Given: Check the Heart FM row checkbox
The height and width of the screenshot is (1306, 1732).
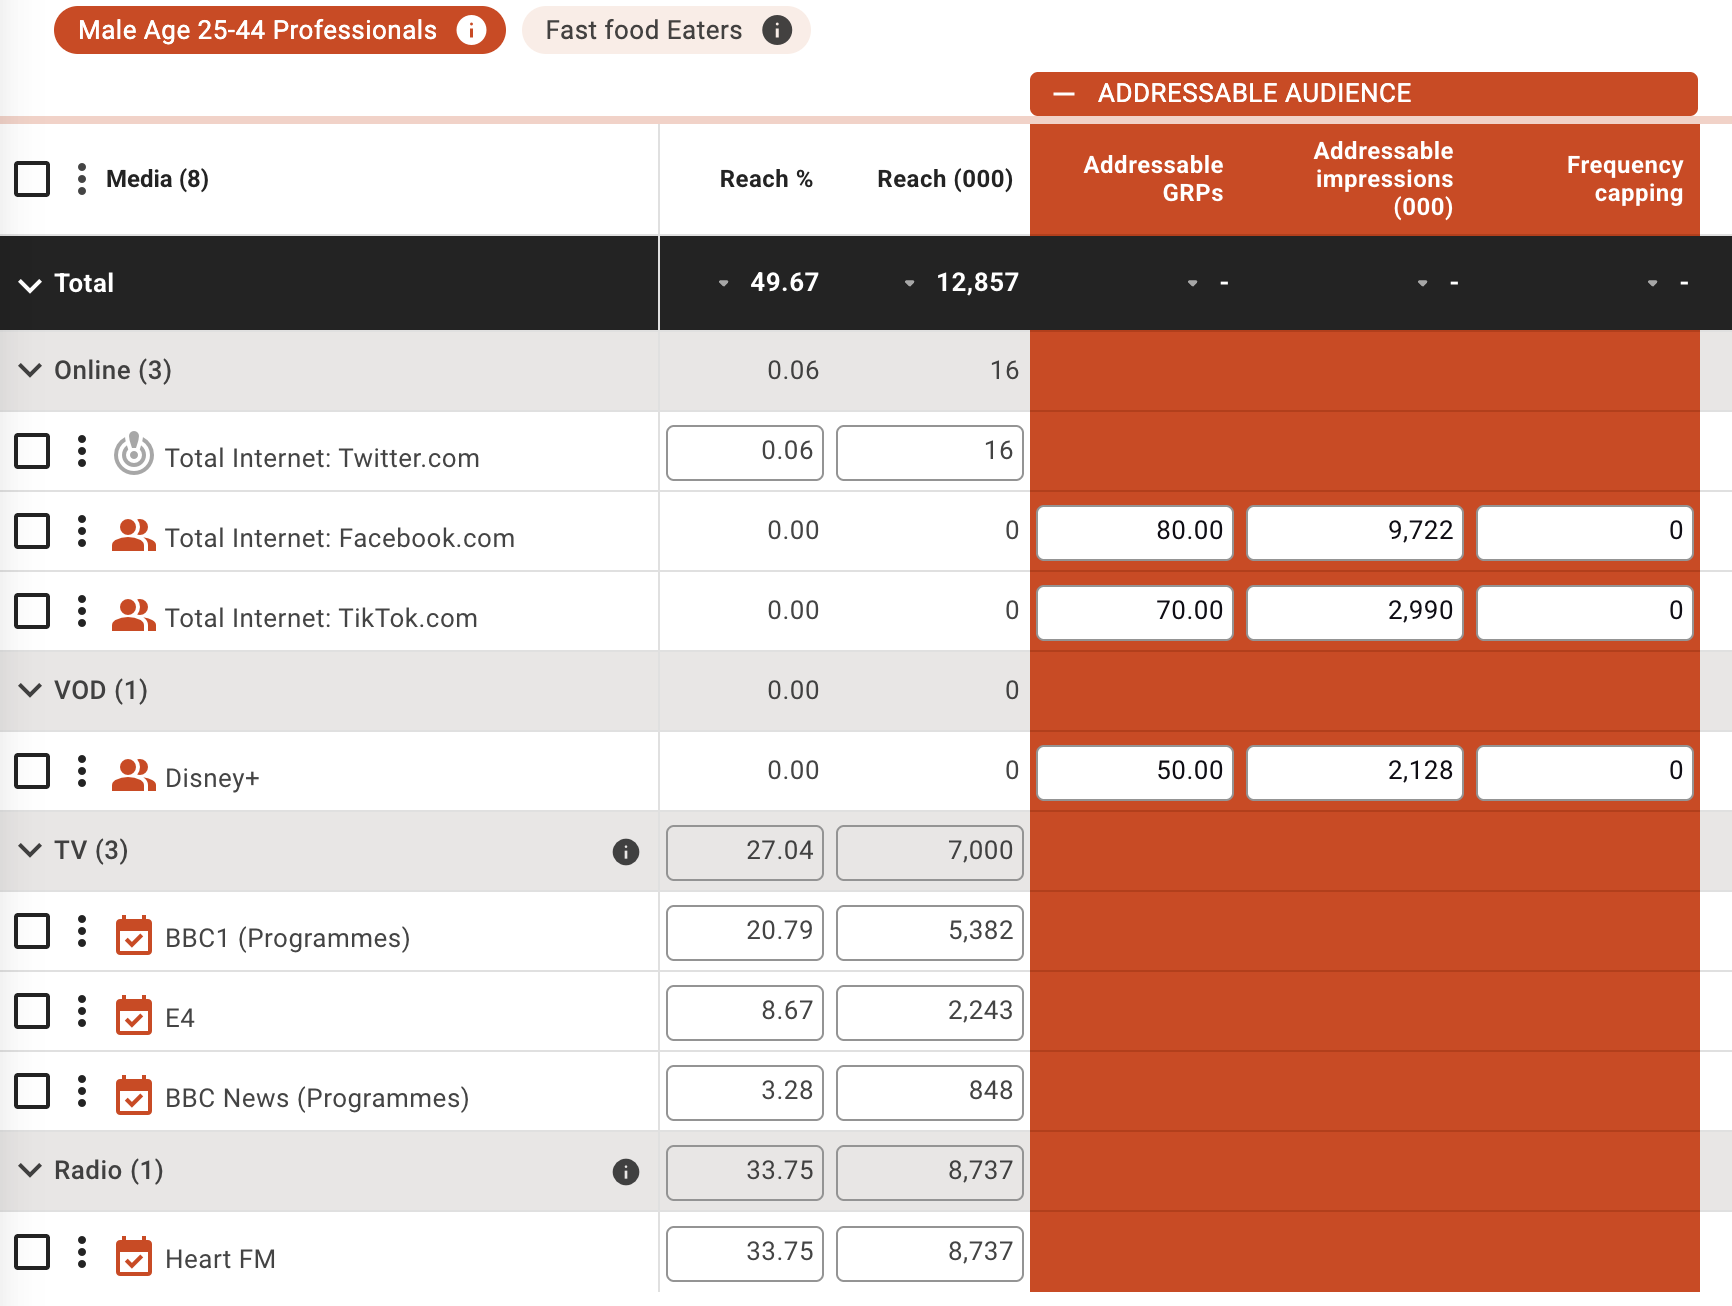Looking at the screenshot, I should [32, 1252].
